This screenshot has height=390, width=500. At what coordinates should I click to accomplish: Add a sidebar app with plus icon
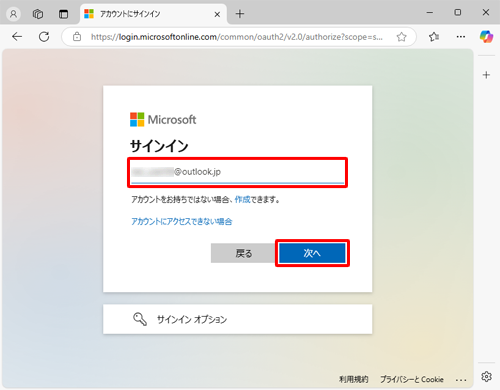[486, 75]
